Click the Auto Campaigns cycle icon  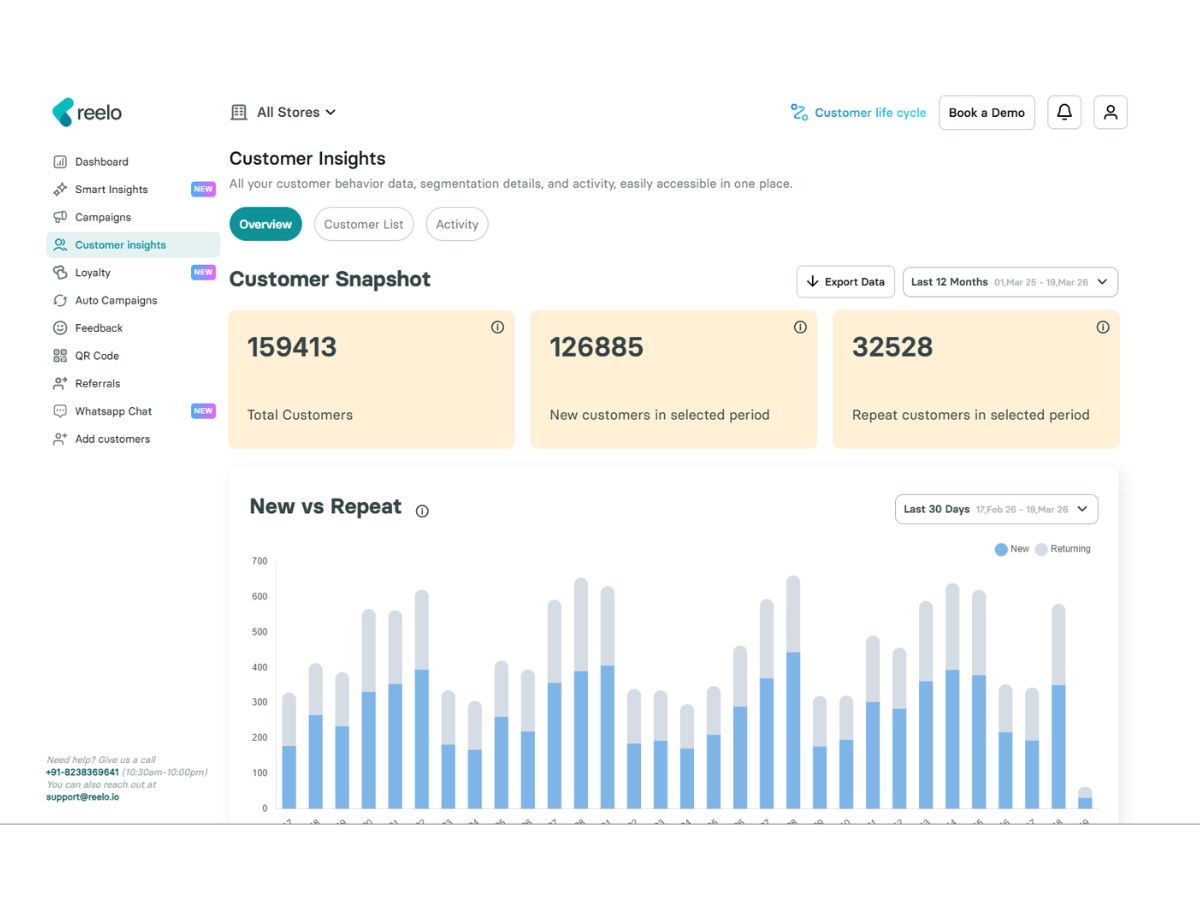coord(60,300)
